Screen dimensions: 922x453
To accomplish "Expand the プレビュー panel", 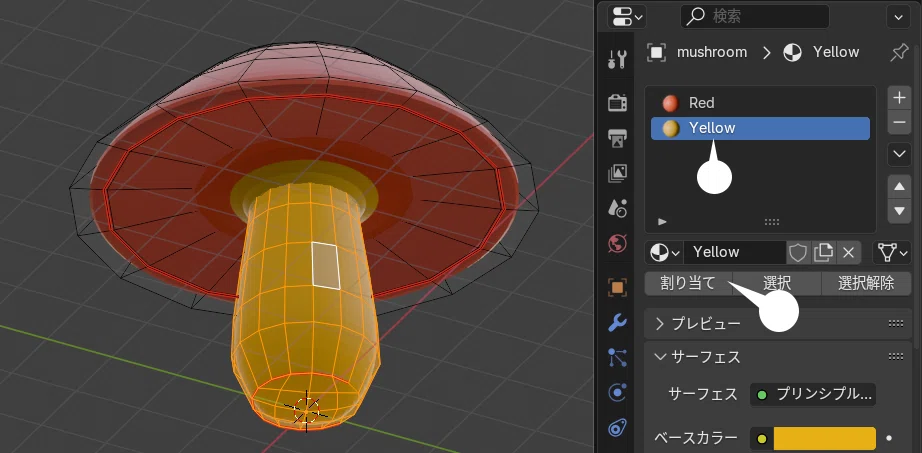I will [660, 324].
